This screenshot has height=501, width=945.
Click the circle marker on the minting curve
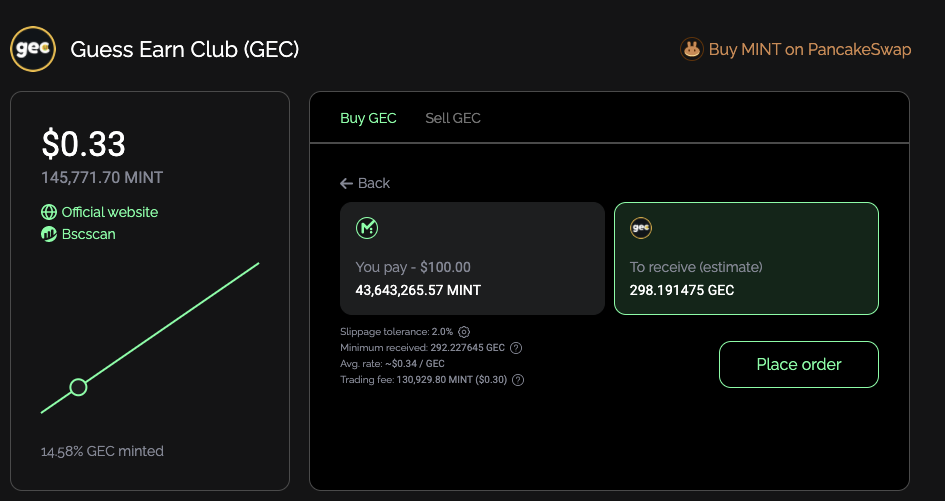[x=78, y=387]
